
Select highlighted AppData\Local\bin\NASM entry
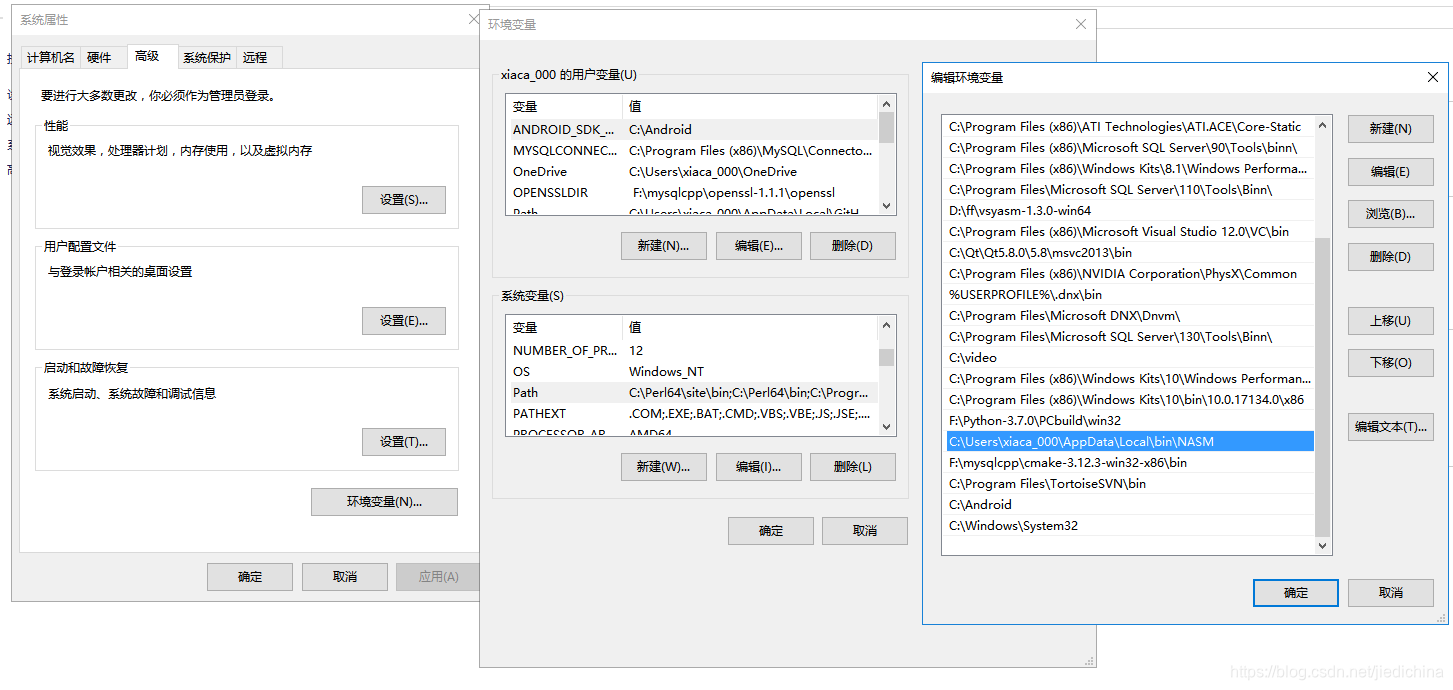pyautogui.click(x=1130, y=441)
